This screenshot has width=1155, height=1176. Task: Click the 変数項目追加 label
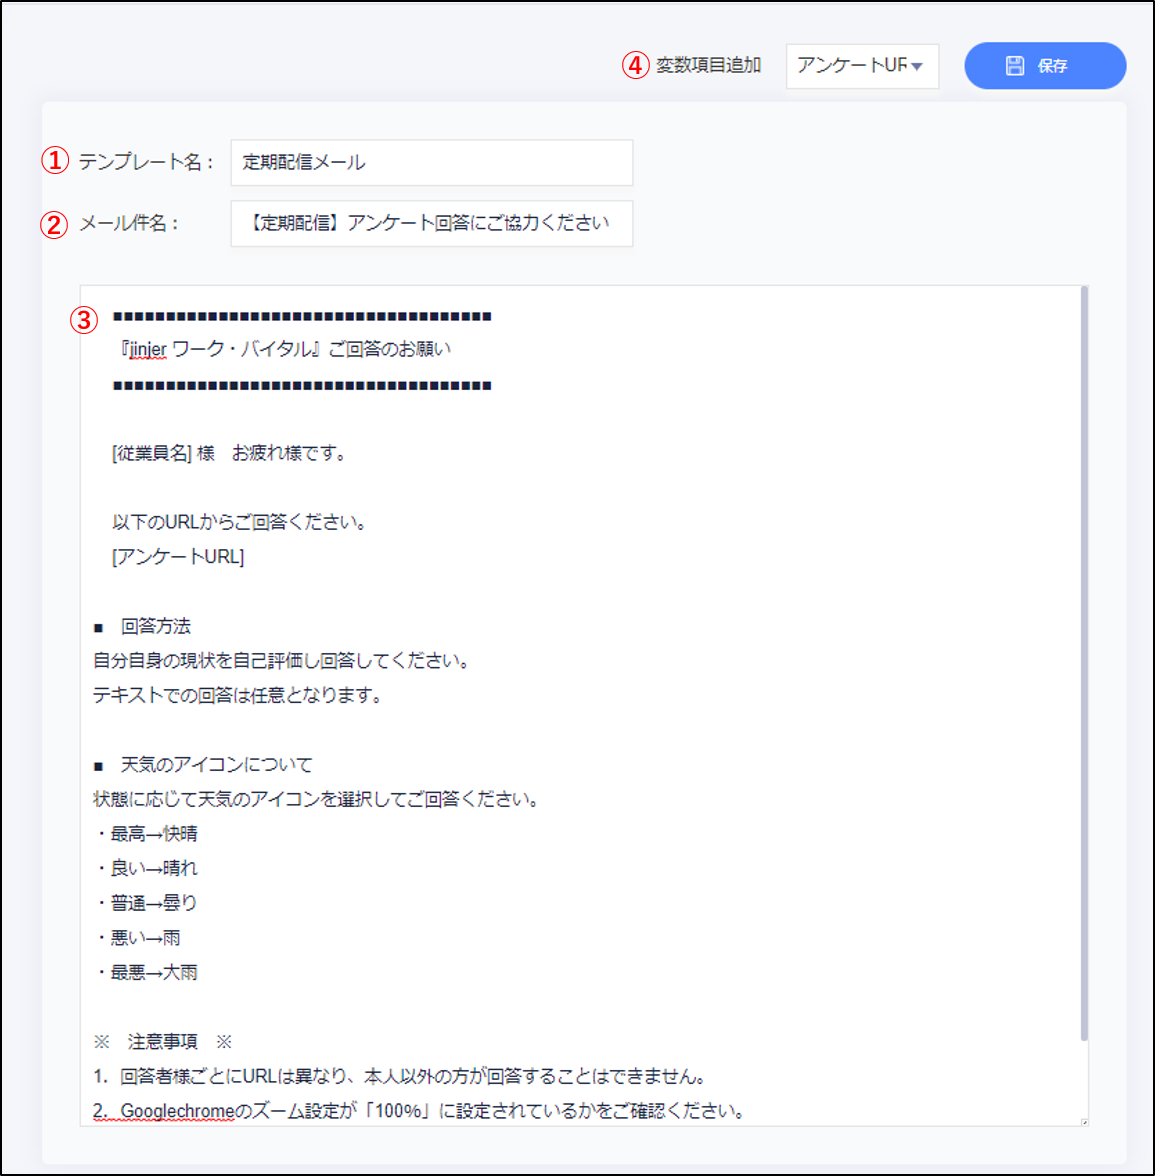pos(708,65)
